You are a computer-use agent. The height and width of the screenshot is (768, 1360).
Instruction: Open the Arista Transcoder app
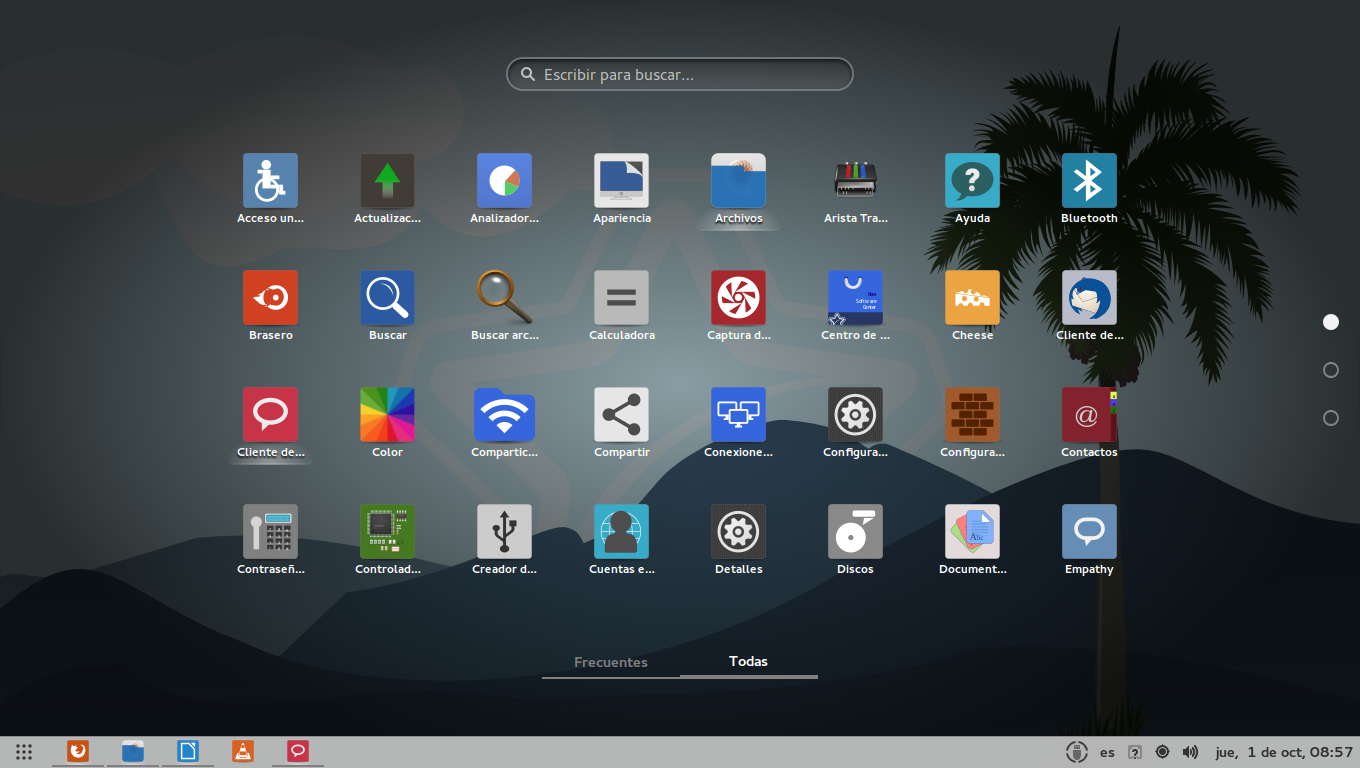coord(855,181)
